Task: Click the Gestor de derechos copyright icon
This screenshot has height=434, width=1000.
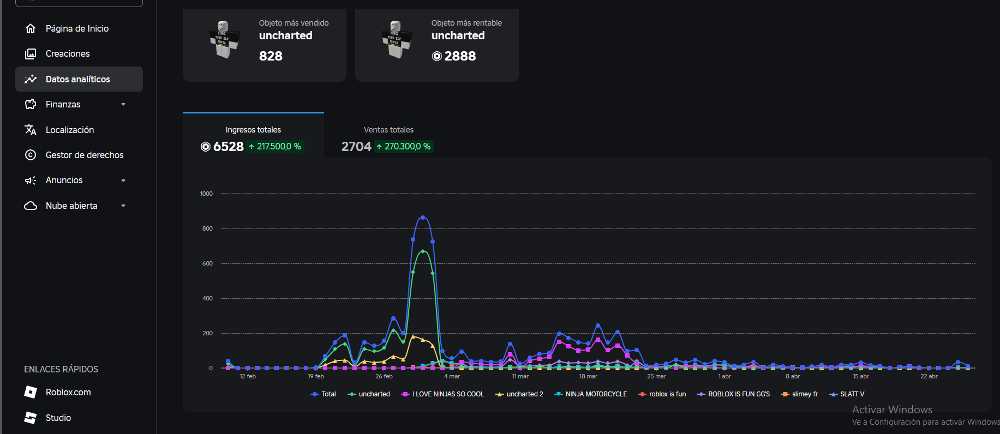Action: [x=30, y=155]
